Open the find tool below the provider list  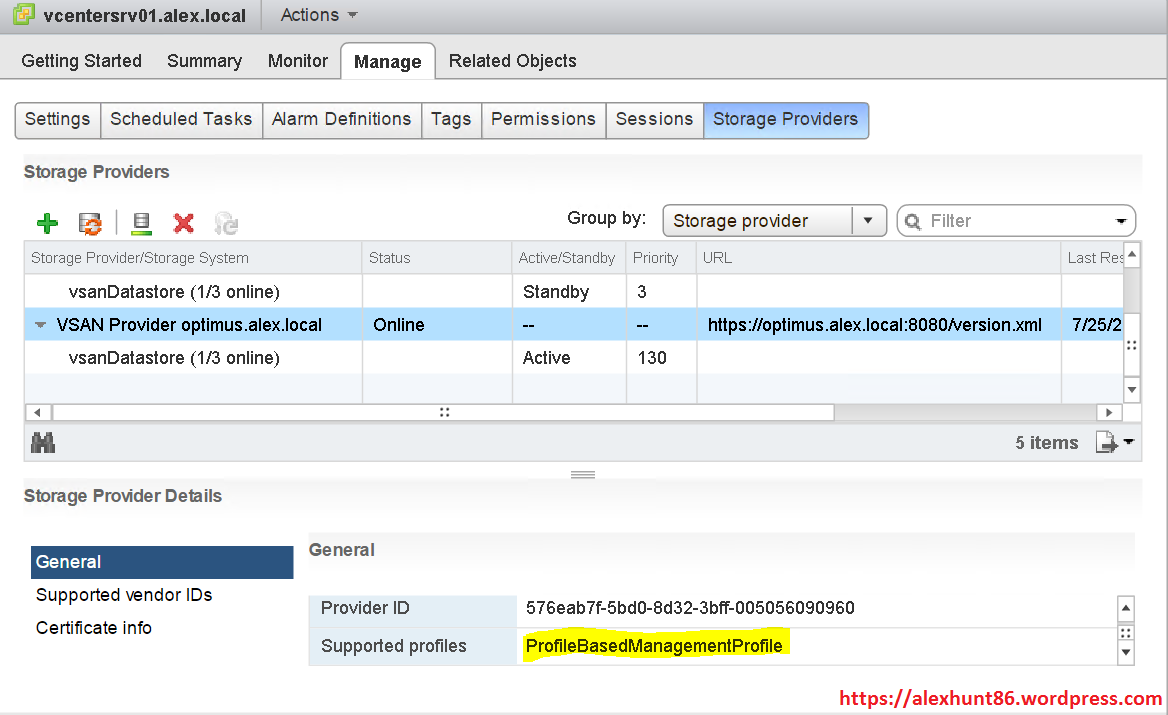click(43, 440)
